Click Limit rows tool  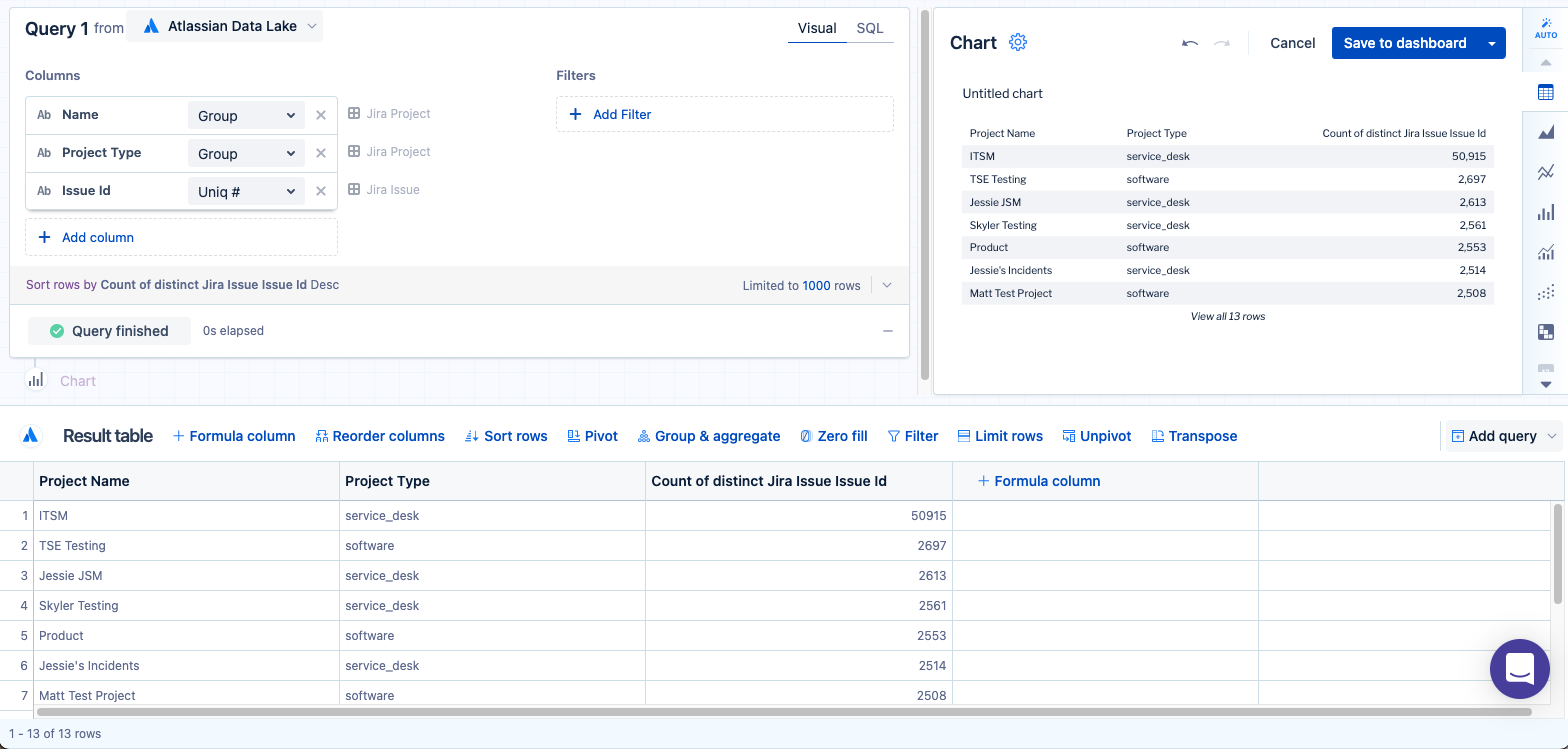pyautogui.click(x=1000, y=436)
